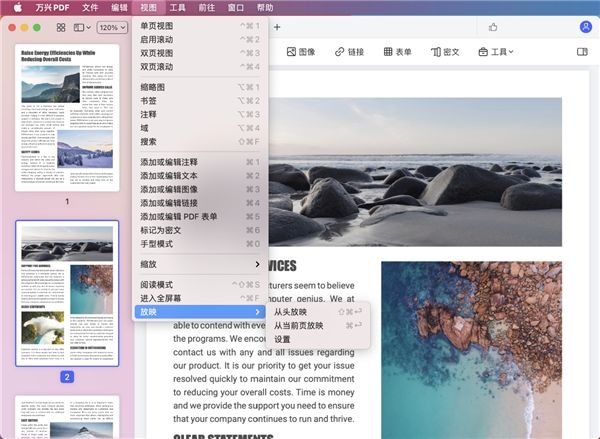Select 书签 in the view menu
The width and height of the screenshot is (600, 439).
[x=200, y=101]
